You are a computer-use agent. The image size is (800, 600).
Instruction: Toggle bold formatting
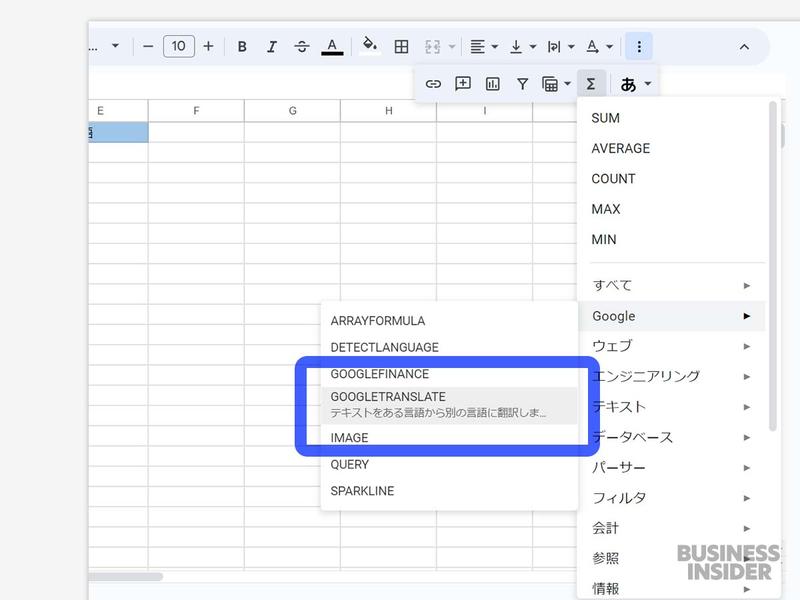point(242,46)
